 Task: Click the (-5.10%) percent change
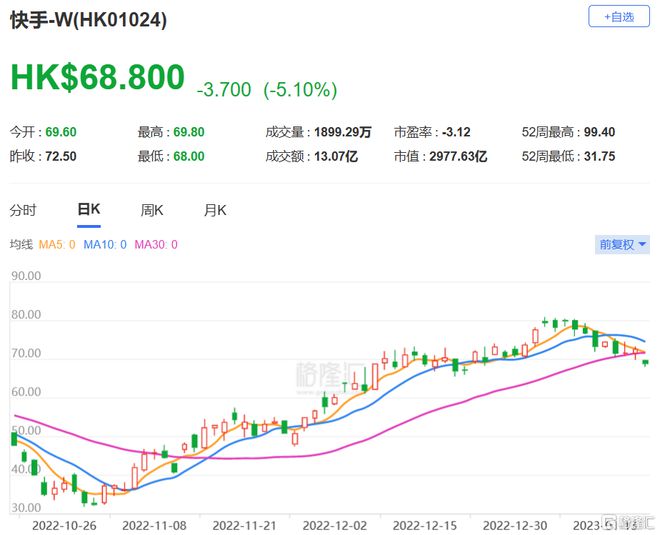point(300,90)
